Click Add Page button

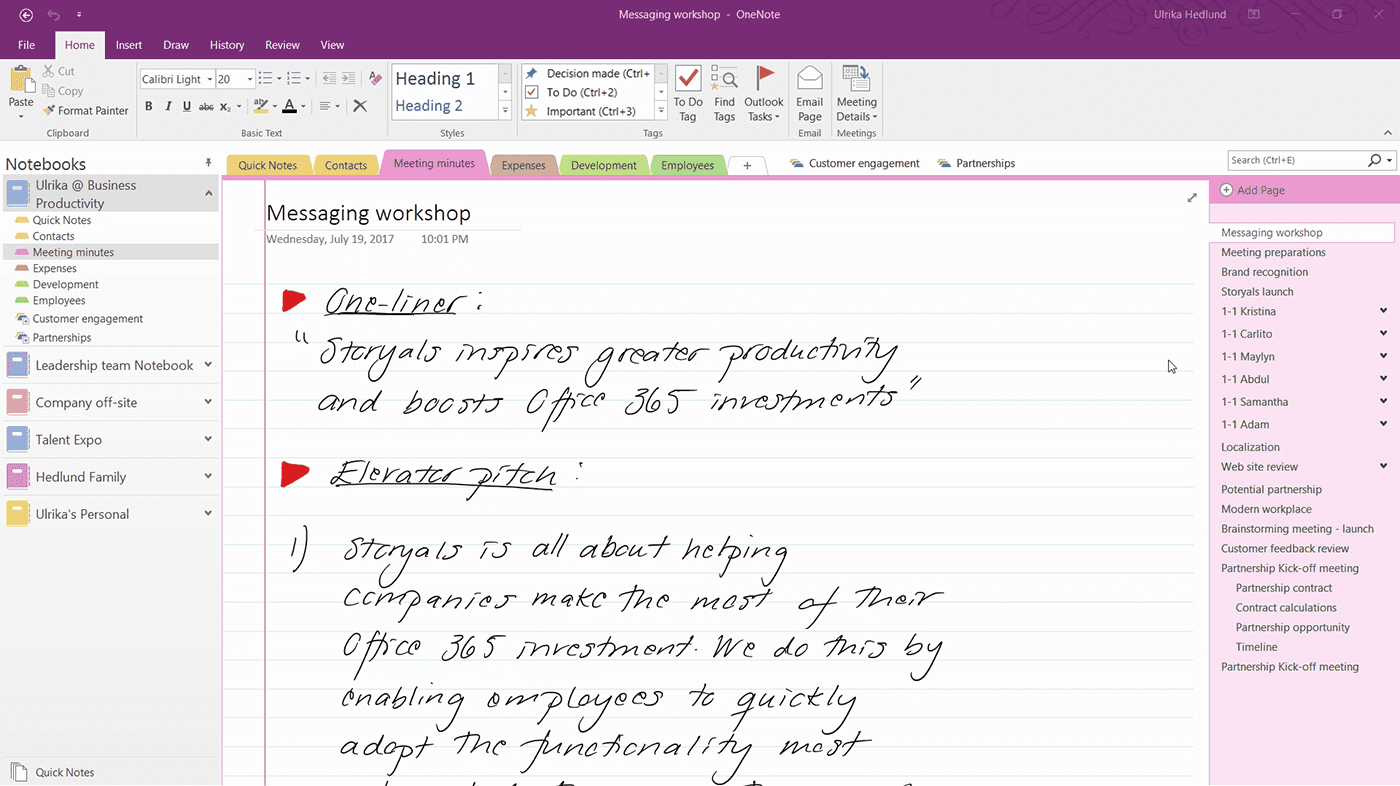pos(1253,190)
